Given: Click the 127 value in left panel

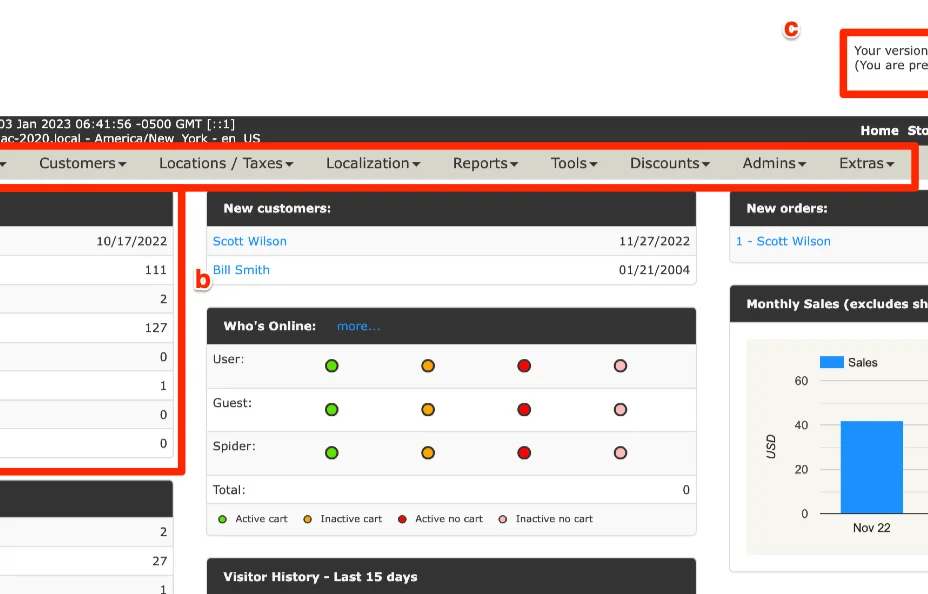Looking at the screenshot, I should point(156,328).
